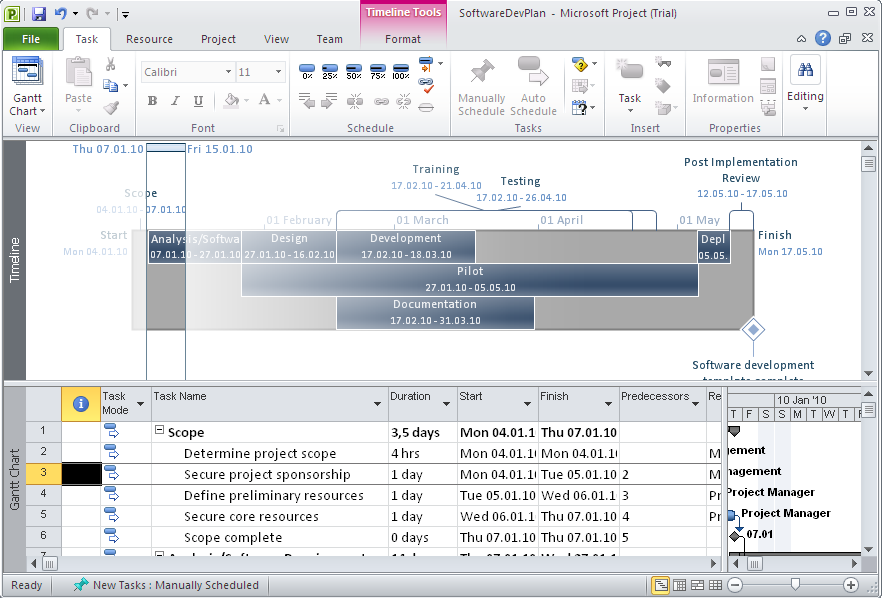Click Mark on Track icon
882x598 pixels.
coord(426,64)
